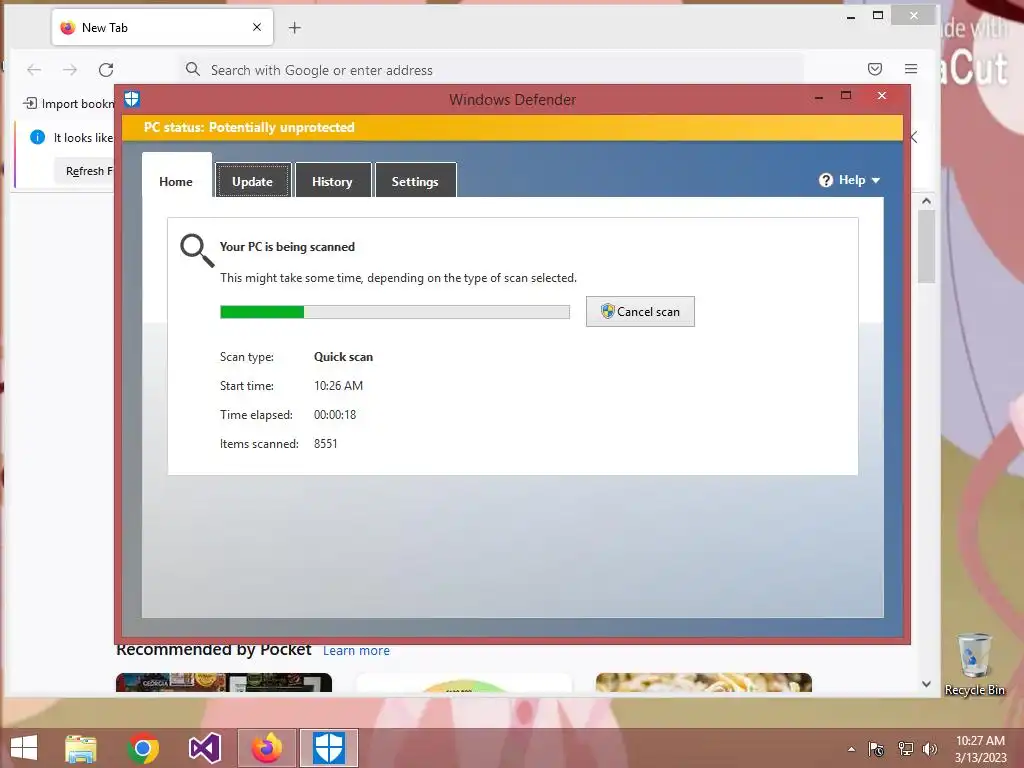This screenshot has height=768, width=1024.
Task: Click the Items scanned value 8551
Action: tap(326, 443)
